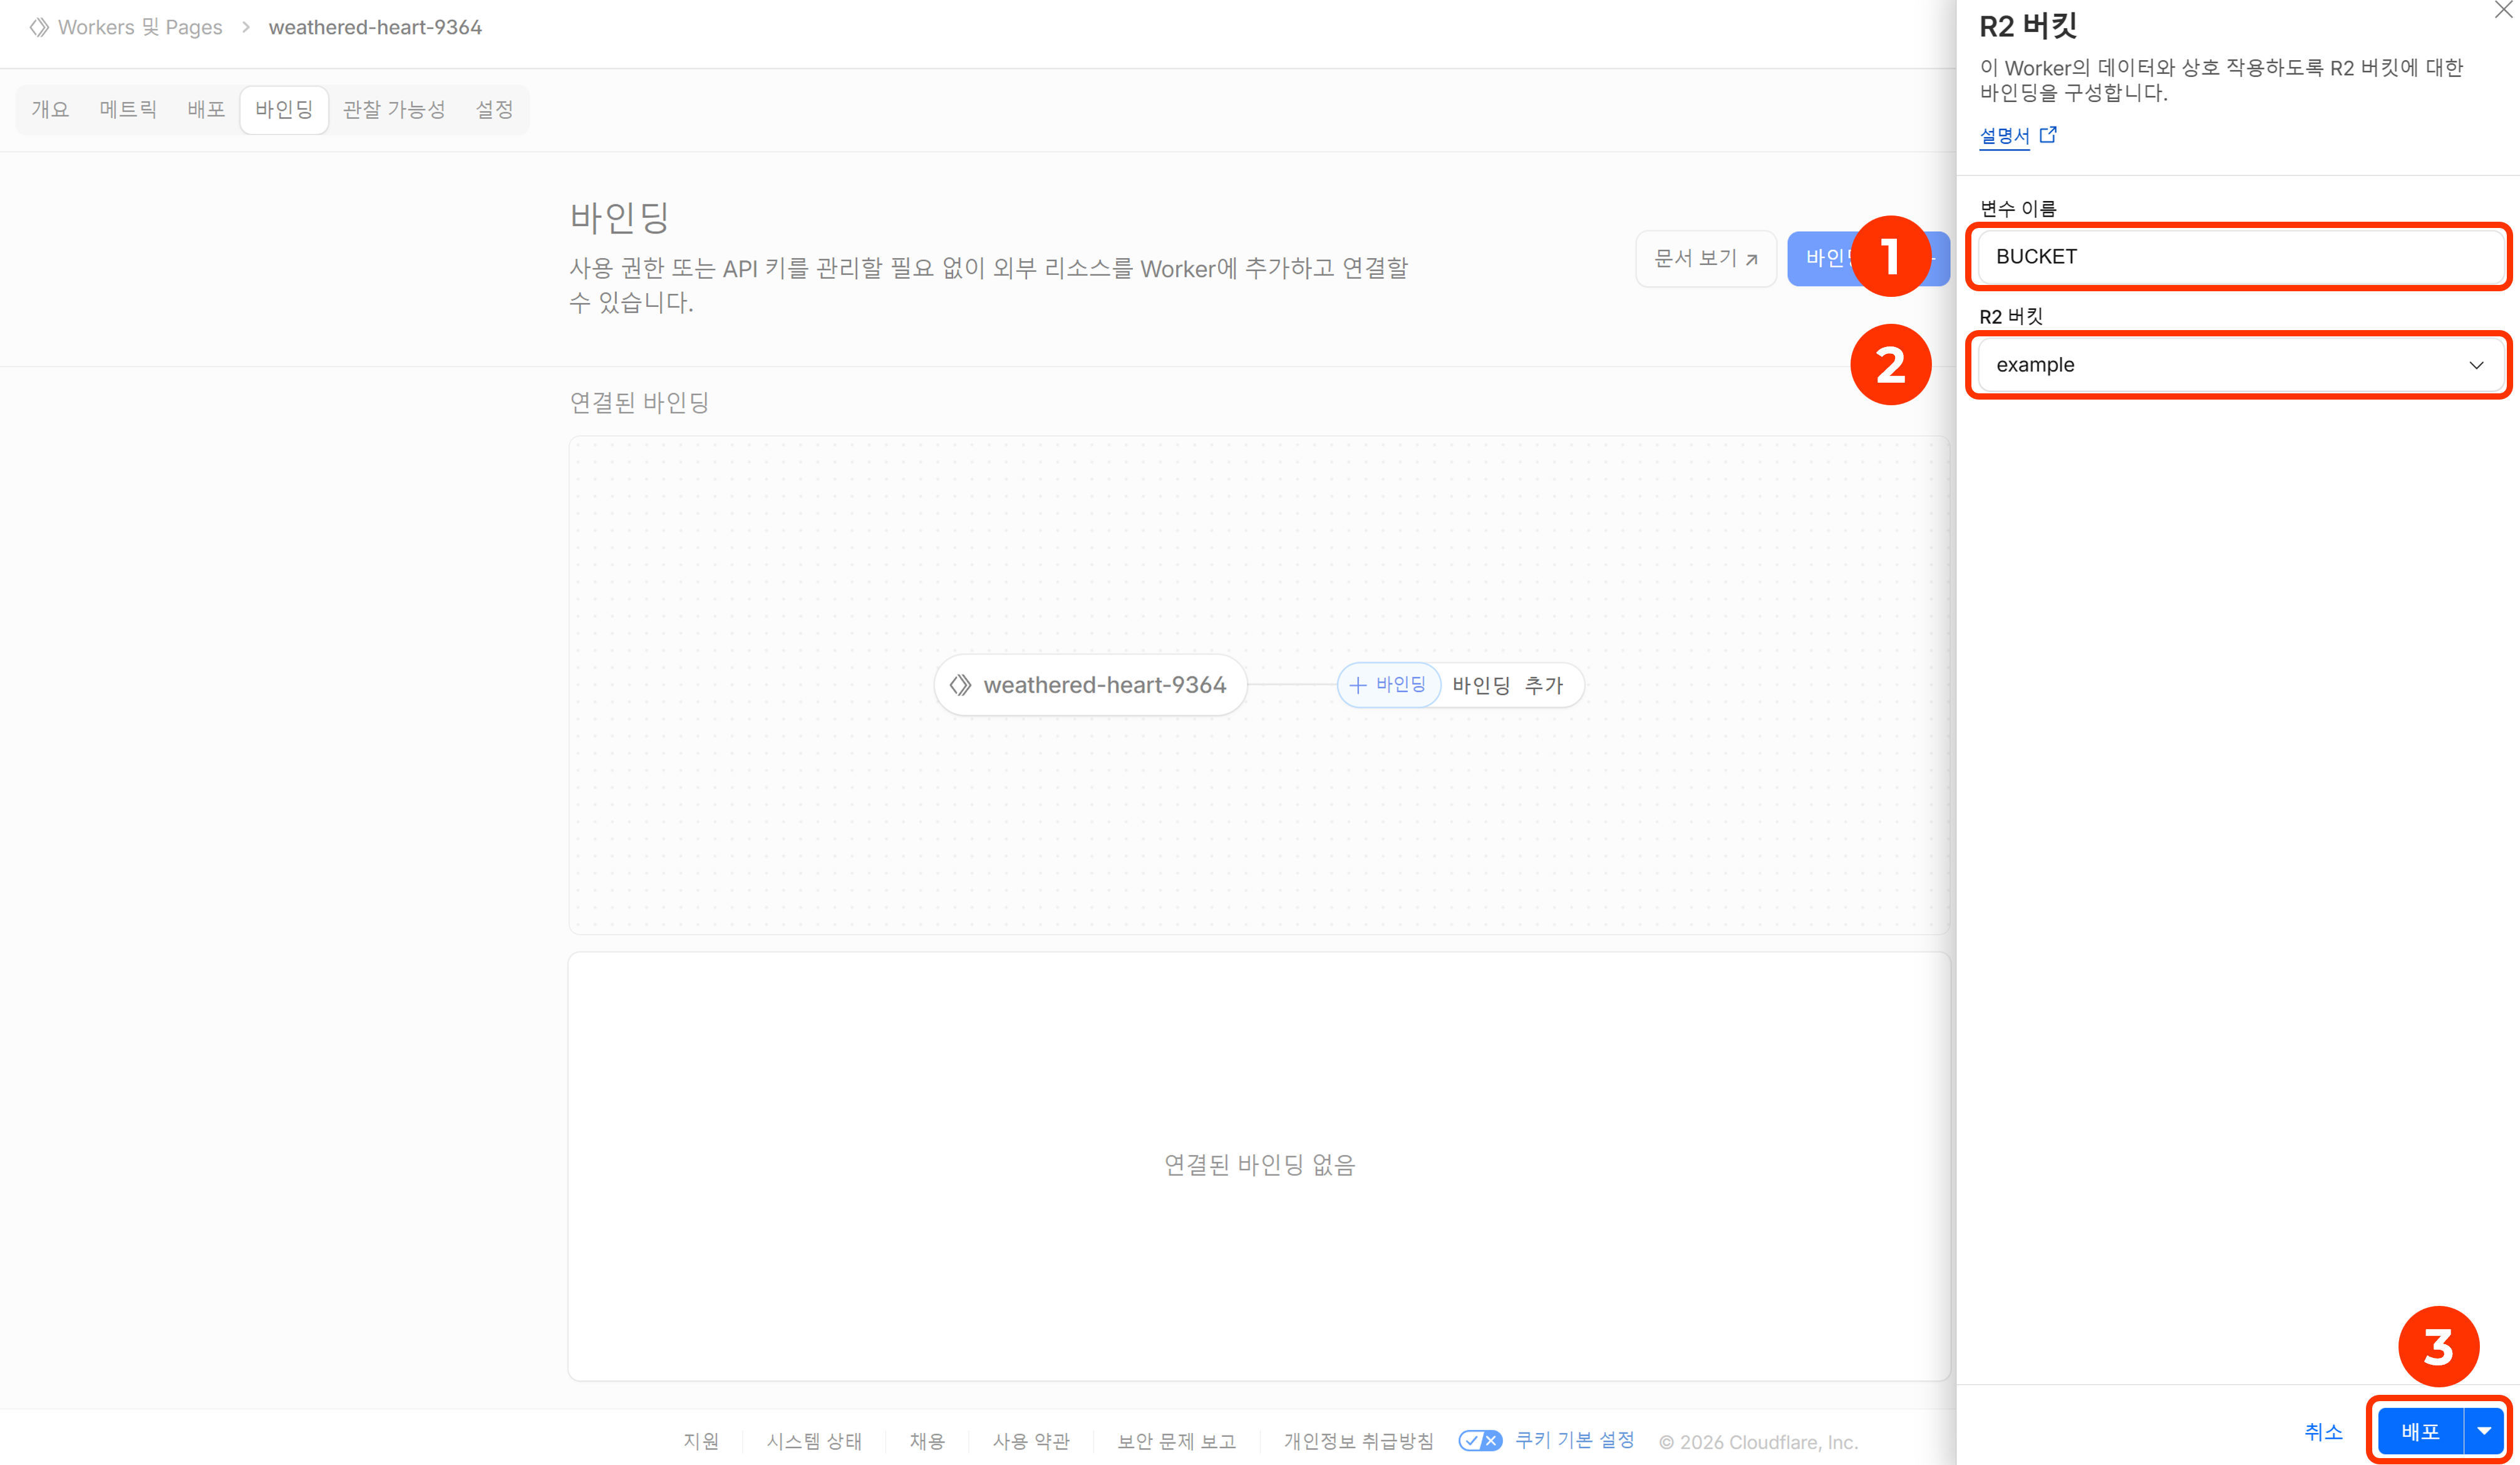This screenshot has height=1465, width=2520.
Task: Click the external link icon beside 설명서
Action: [x=2048, y=134]
